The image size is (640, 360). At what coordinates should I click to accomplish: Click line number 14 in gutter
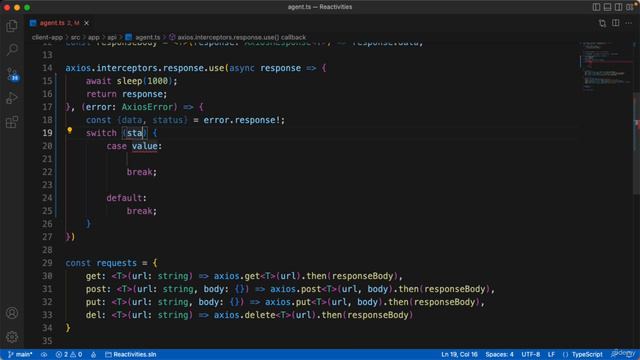(47, 68)
